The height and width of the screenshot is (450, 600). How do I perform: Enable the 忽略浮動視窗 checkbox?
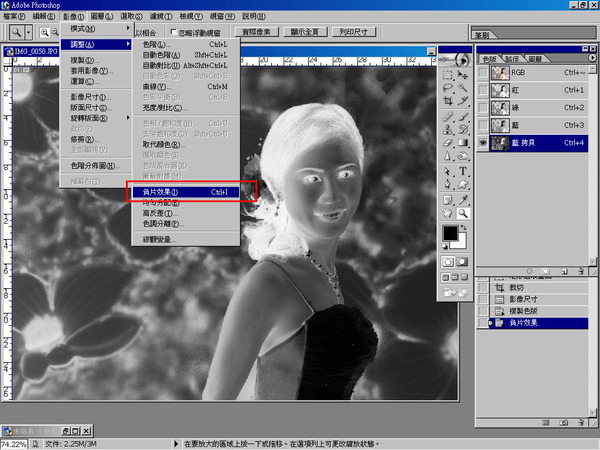[x=174, y=33]
